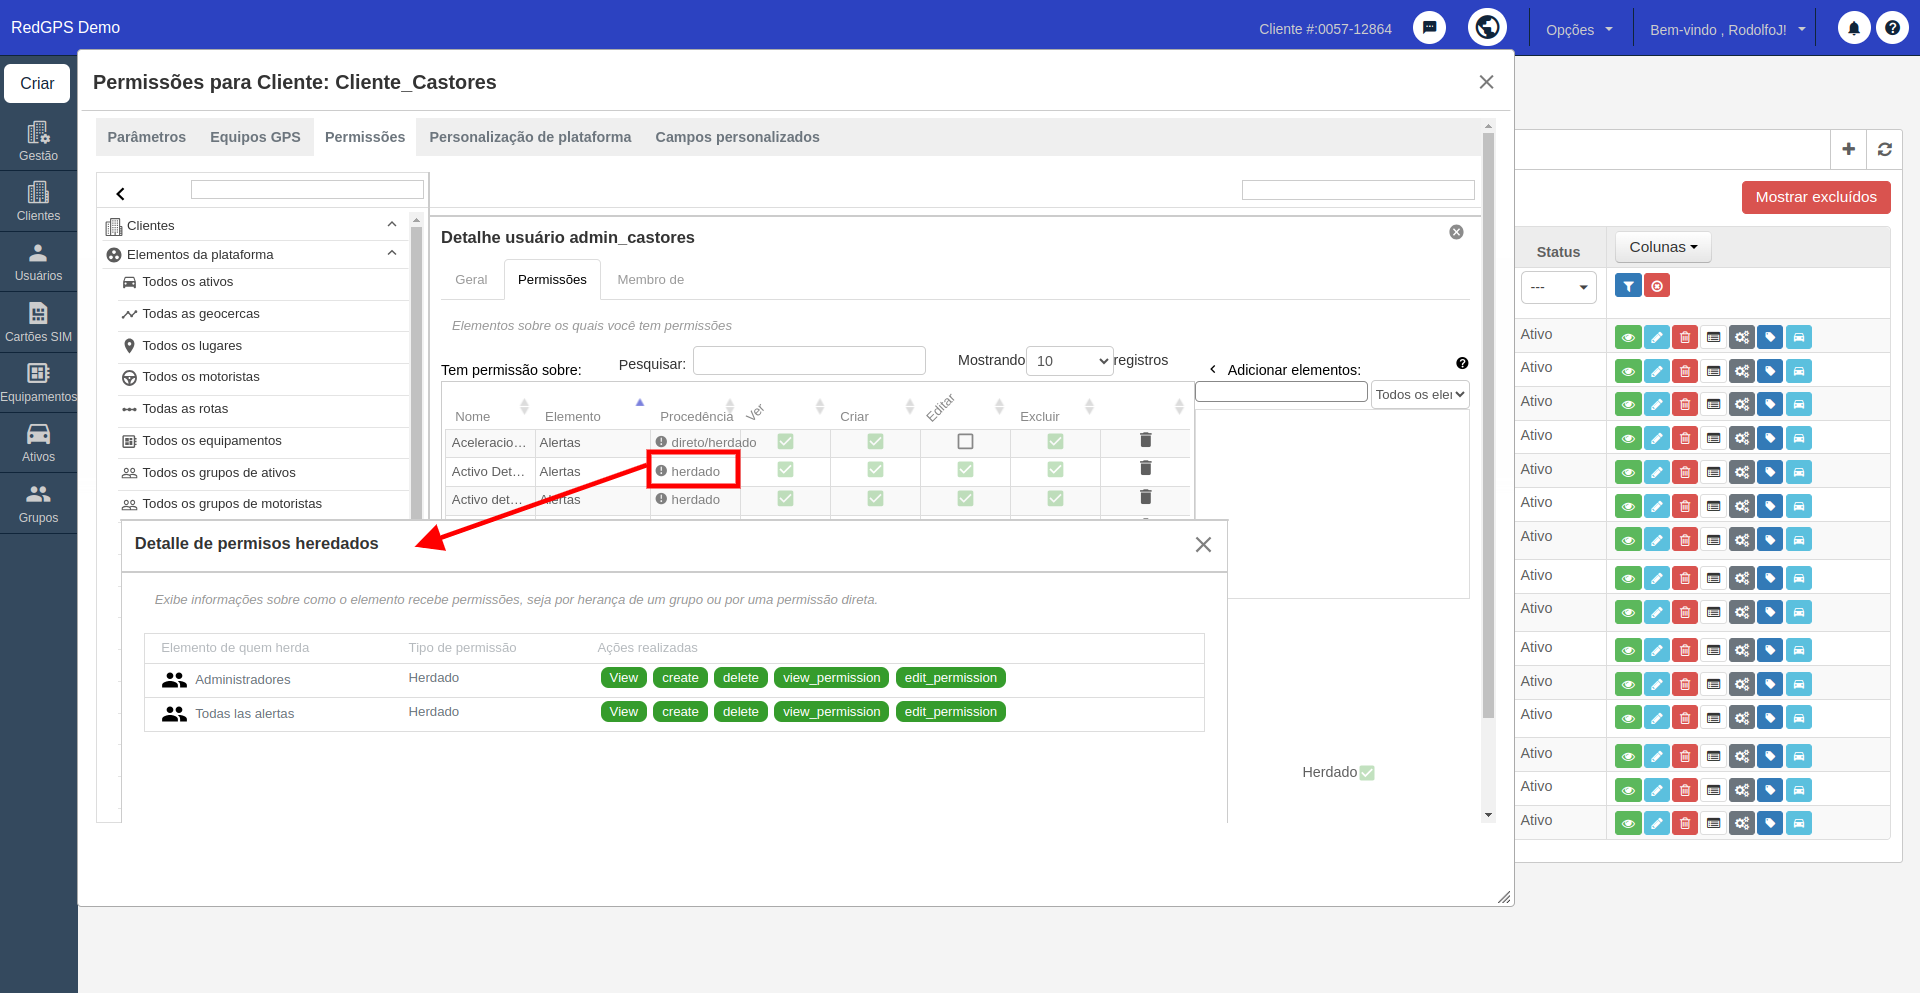1920x993 pixels.
Task: Open the Mostrando registros count dropdown
Action: [x=1070, y=361]
